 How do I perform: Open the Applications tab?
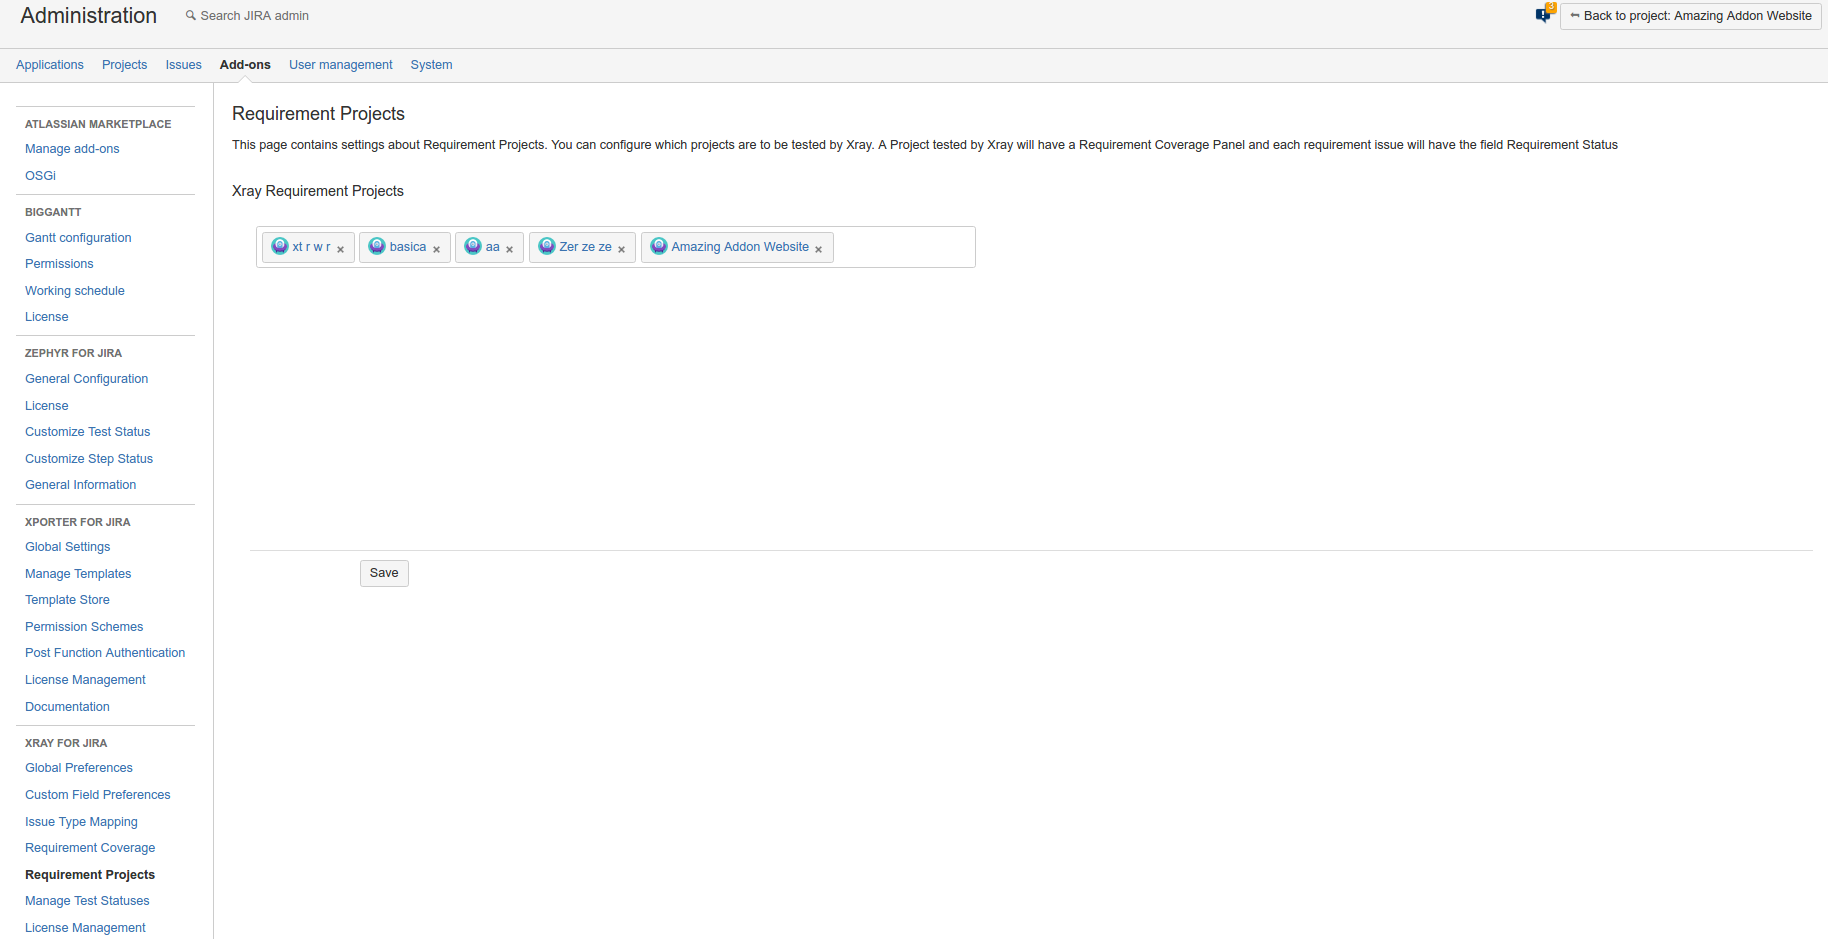(x=50, y=65)
